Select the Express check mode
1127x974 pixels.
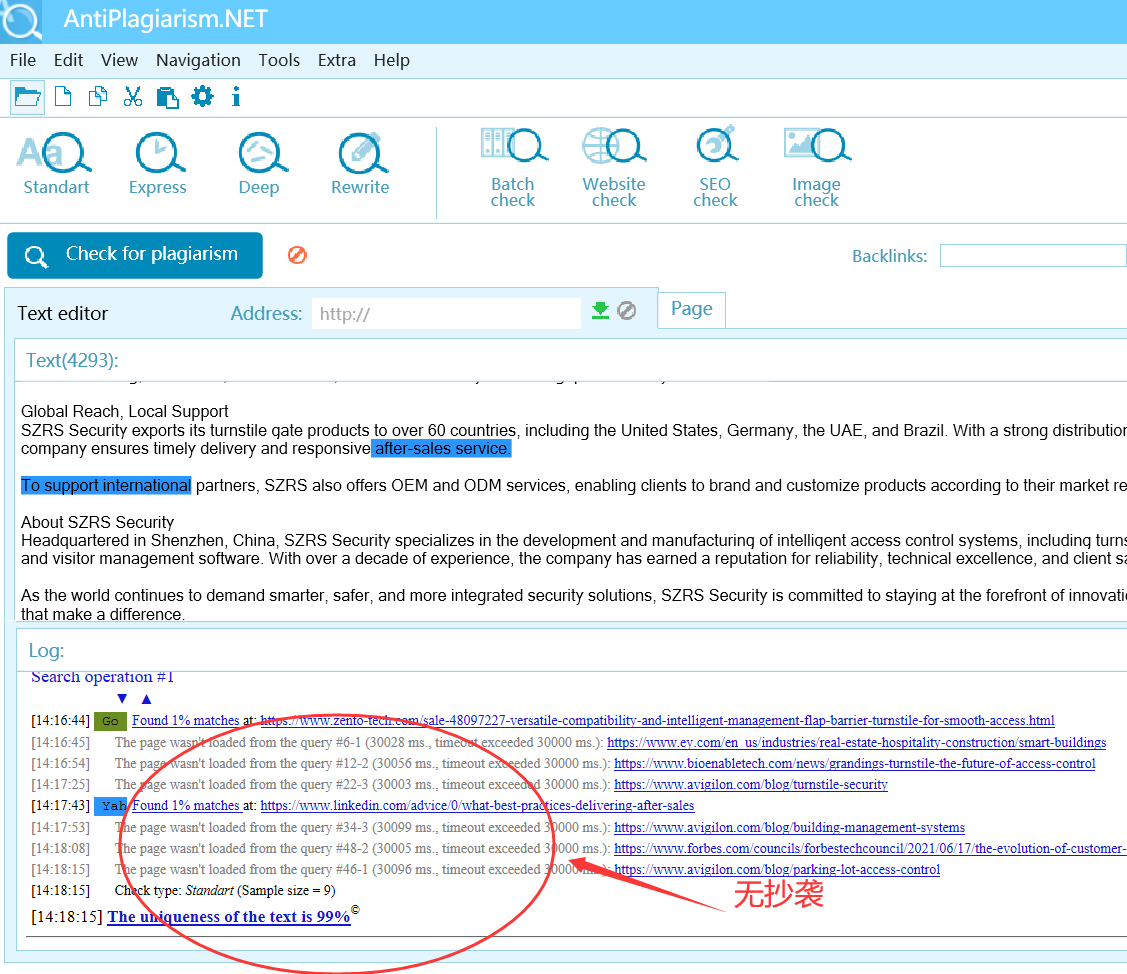point(158,165)
